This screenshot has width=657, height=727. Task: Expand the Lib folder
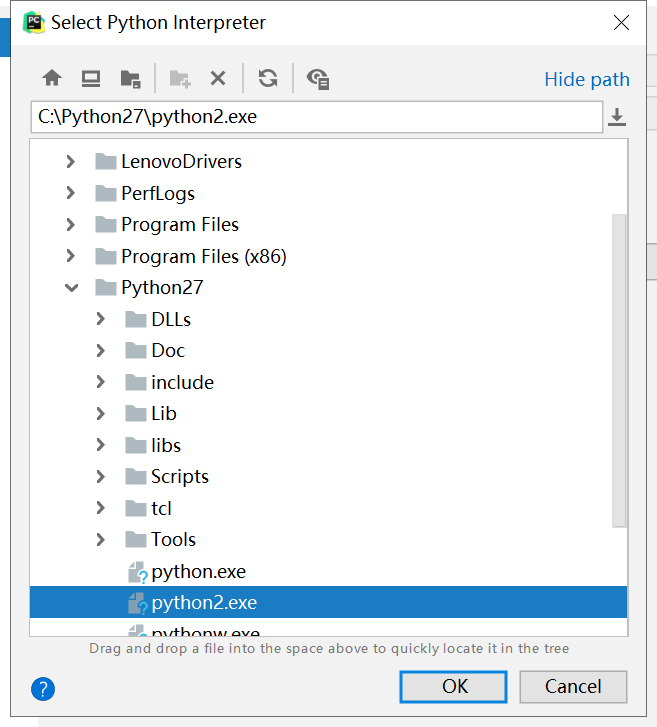[x=101, y=414]
